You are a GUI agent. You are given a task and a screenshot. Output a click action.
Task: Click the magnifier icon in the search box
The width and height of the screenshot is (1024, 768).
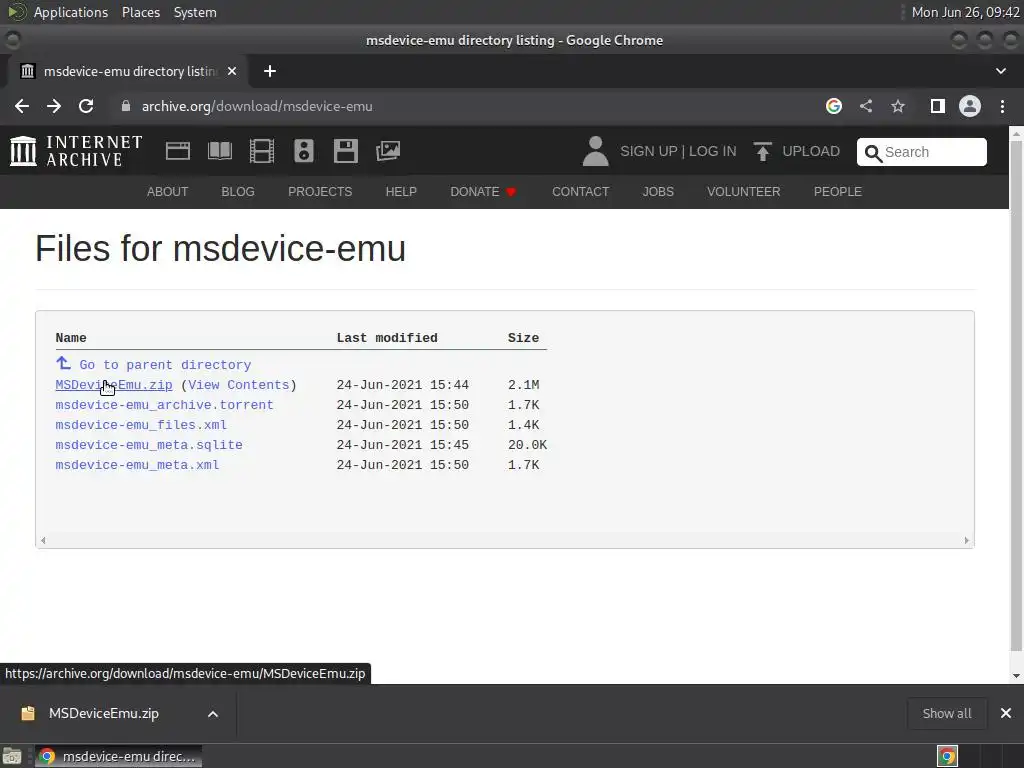coord(873,153)
